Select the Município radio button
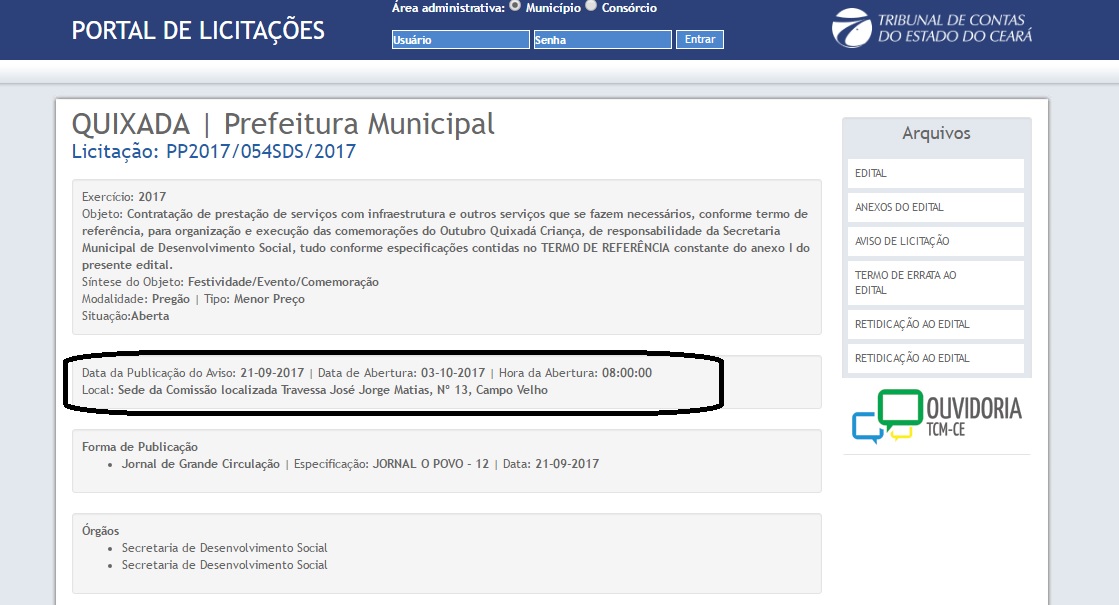 tap(515, 6)
